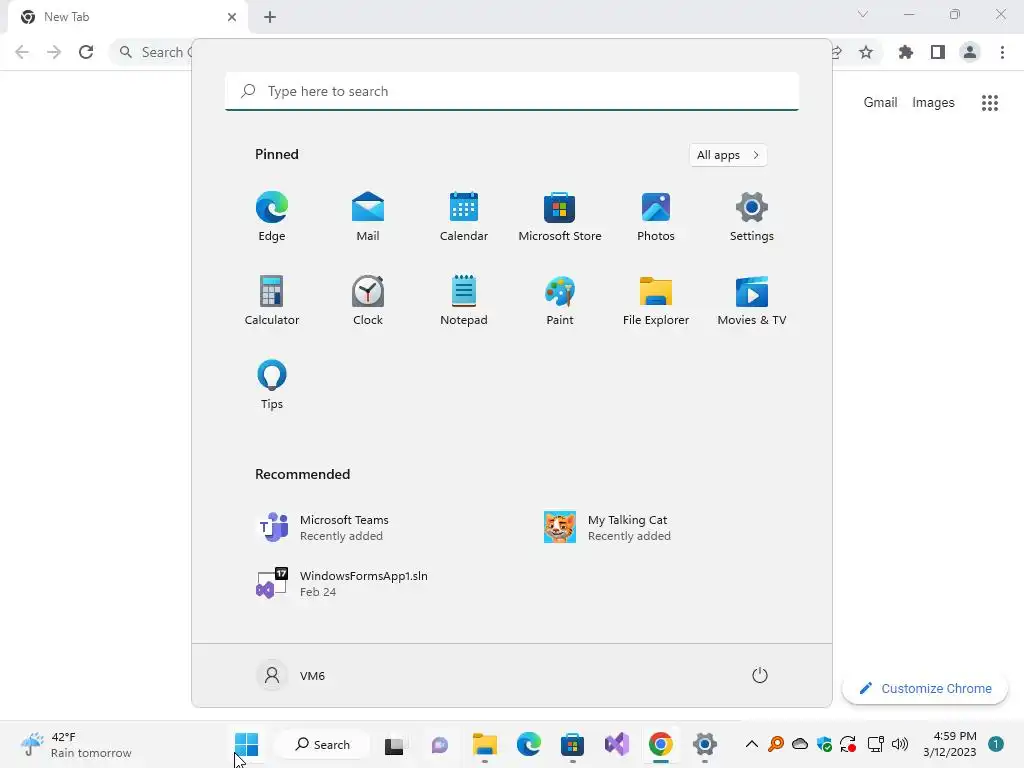Open Chrome three-dot menu
Viewport: 1024px width, 768px height.
(x=1002, y=52)
